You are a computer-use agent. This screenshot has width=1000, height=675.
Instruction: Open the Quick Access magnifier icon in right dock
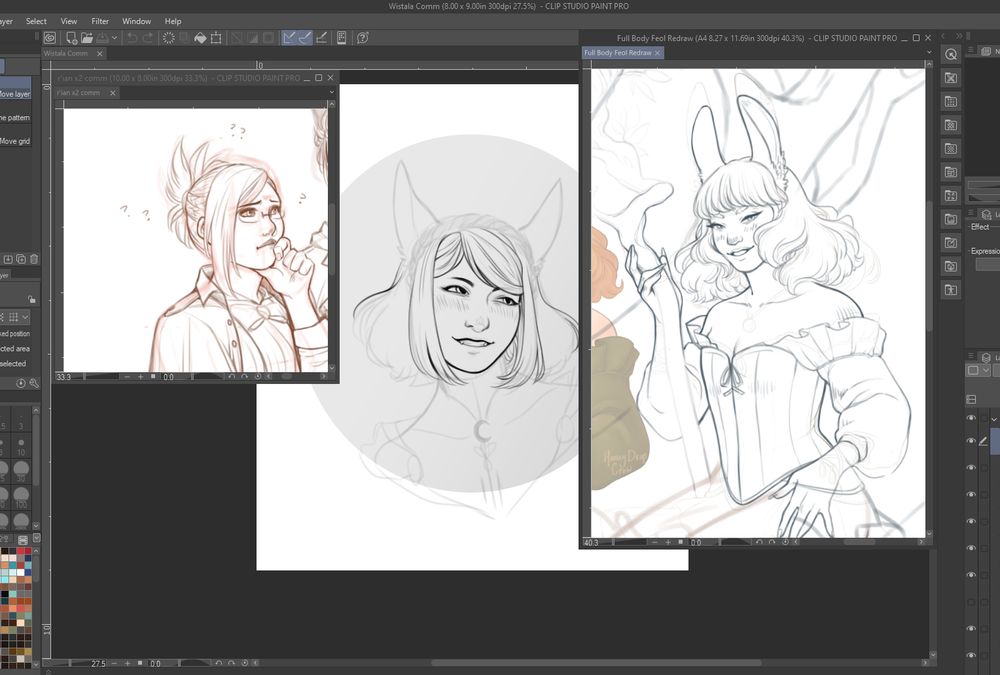[x=951, y=54]
